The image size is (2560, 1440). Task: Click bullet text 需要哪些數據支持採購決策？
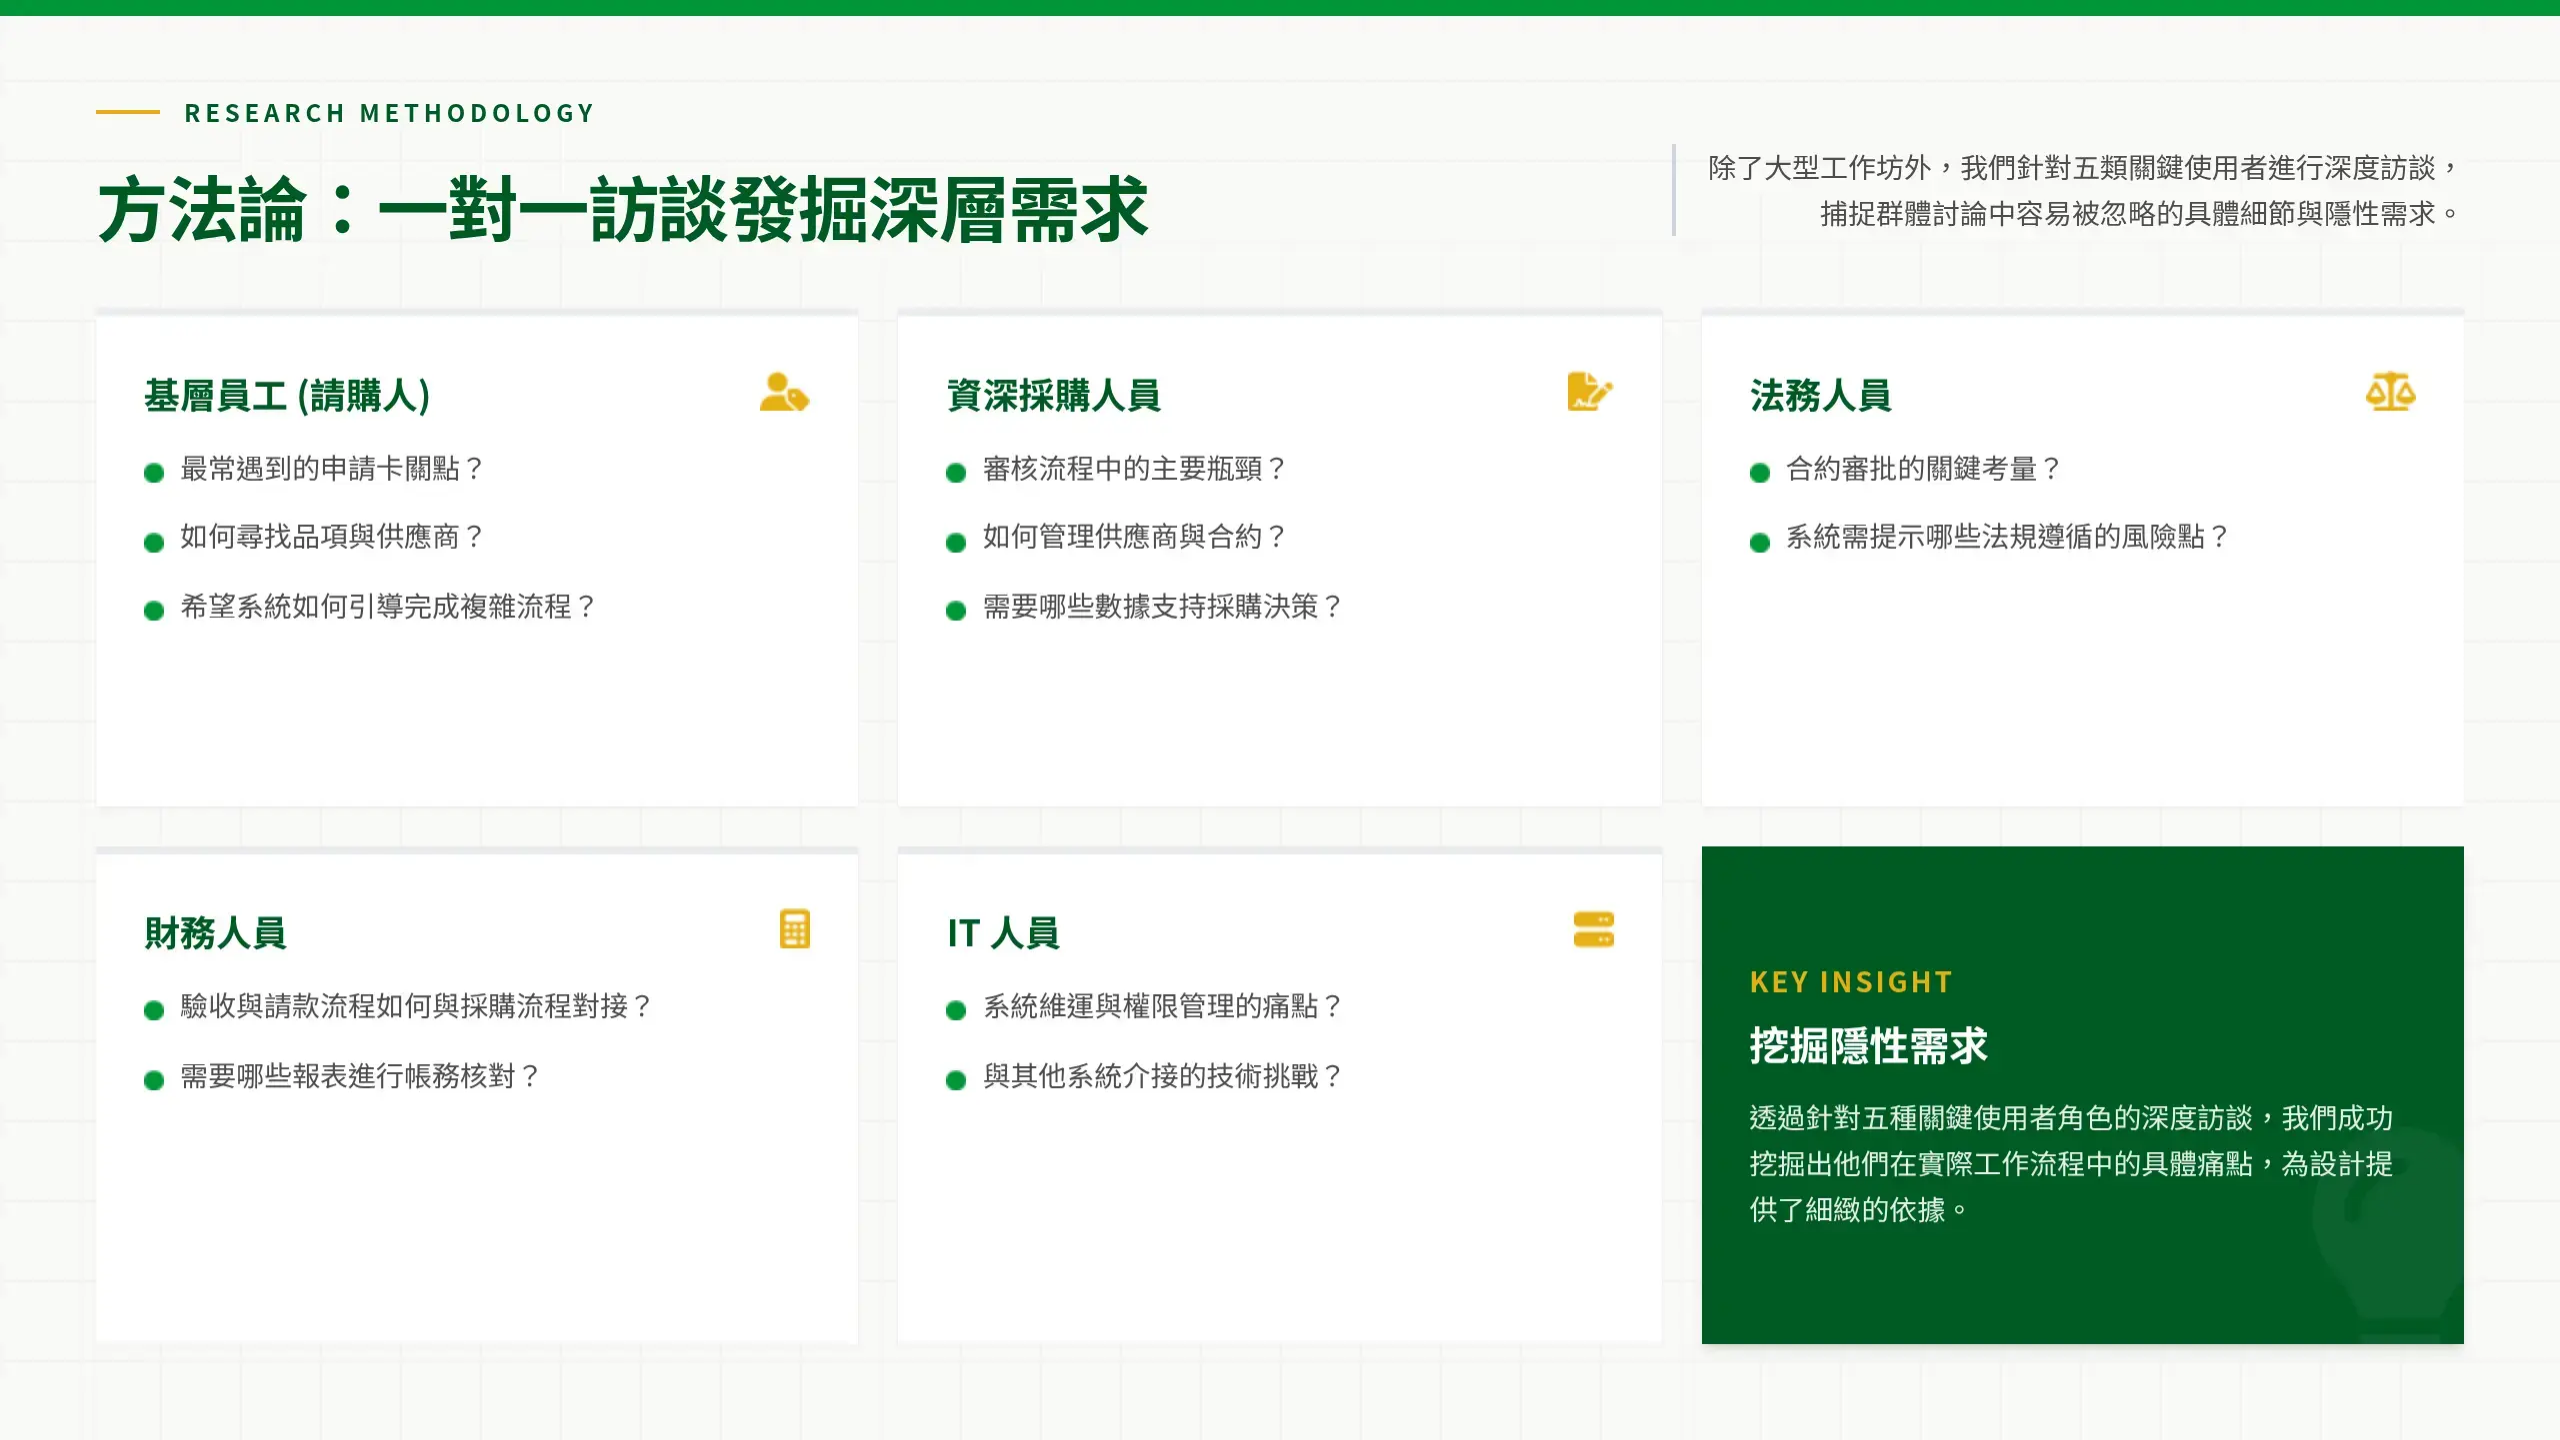point(1162,607)
